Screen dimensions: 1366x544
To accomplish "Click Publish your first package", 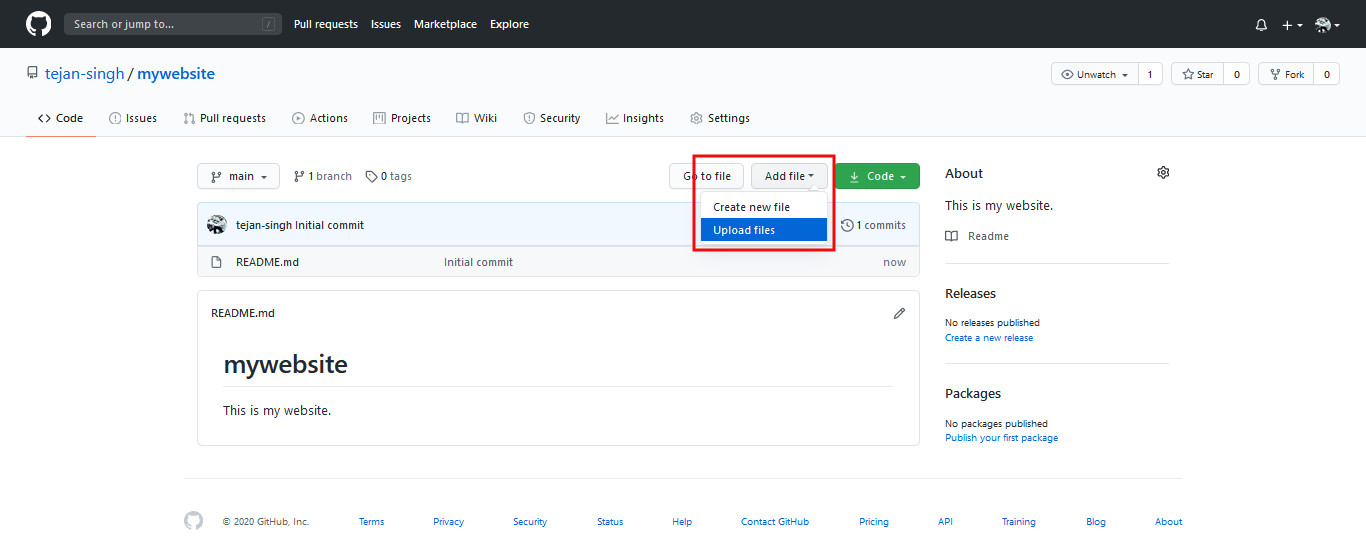I will pyautogui.click(x=1001, y=438).
